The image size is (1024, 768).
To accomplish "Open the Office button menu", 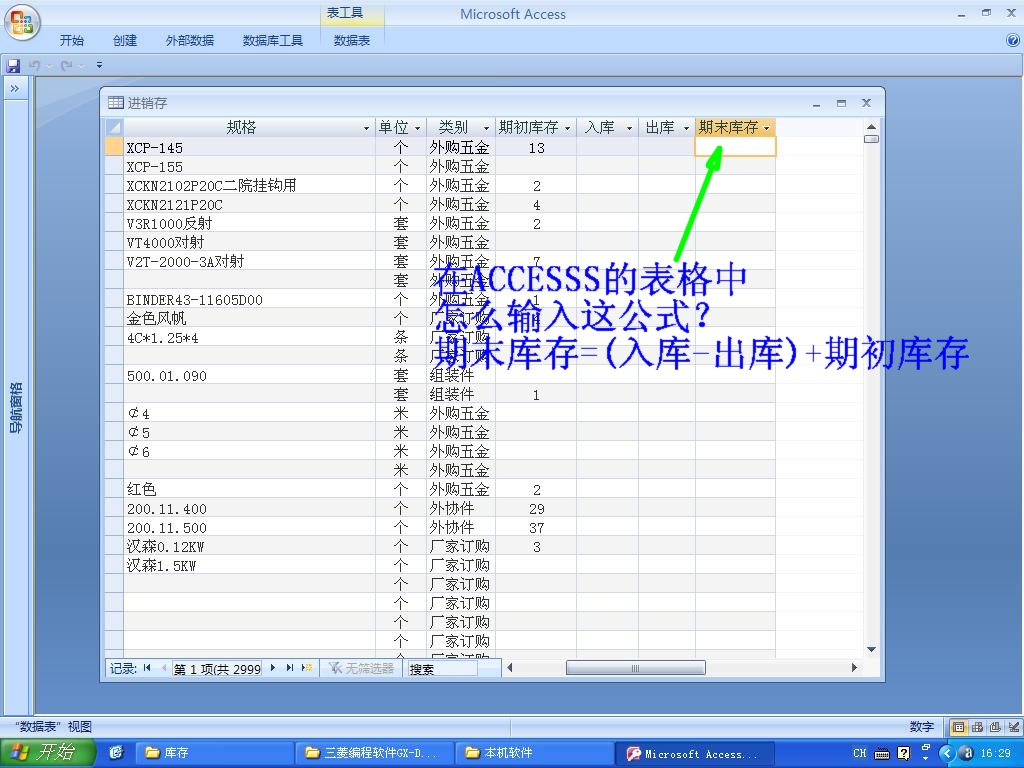I will pos(22,23).
